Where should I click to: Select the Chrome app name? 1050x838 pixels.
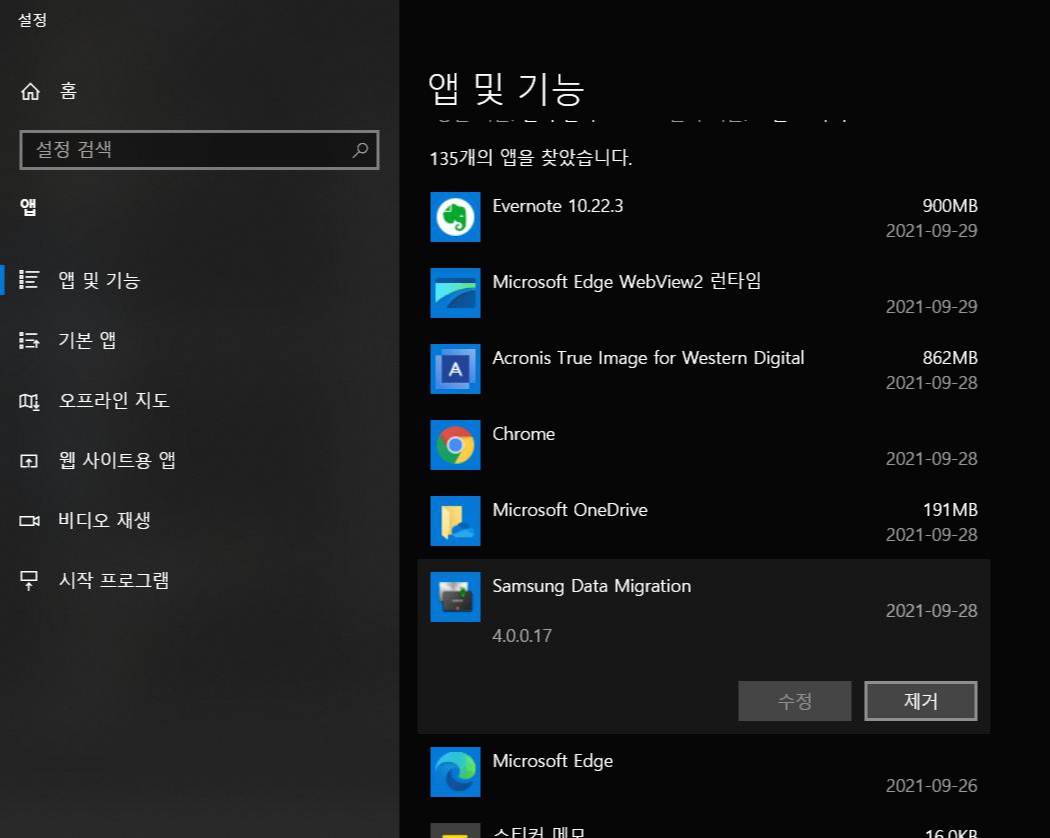click(524, 434)
